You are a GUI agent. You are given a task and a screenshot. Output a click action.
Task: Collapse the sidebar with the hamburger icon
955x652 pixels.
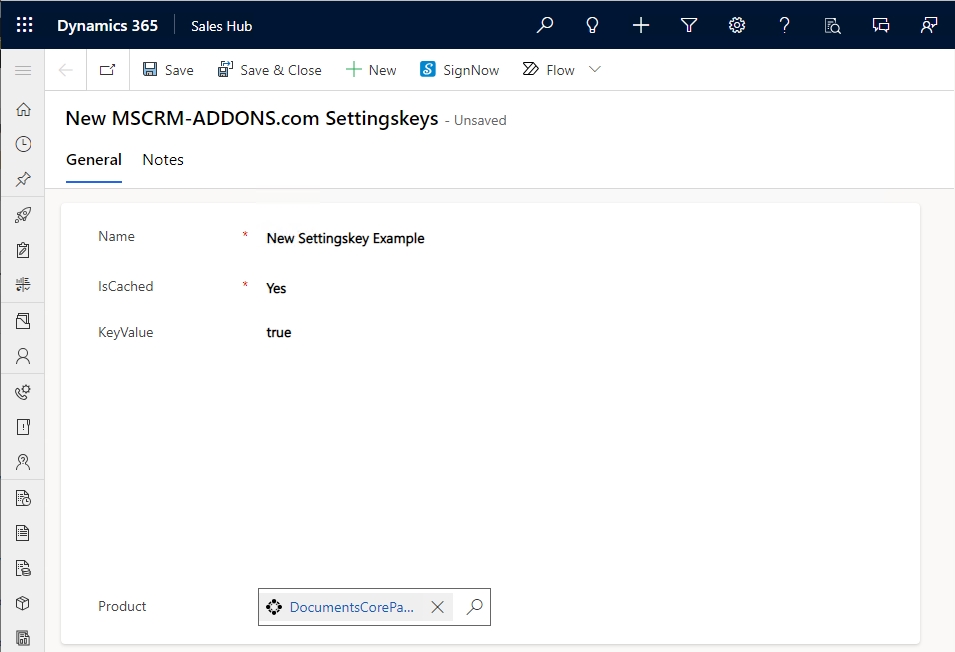tap(23, 70)
